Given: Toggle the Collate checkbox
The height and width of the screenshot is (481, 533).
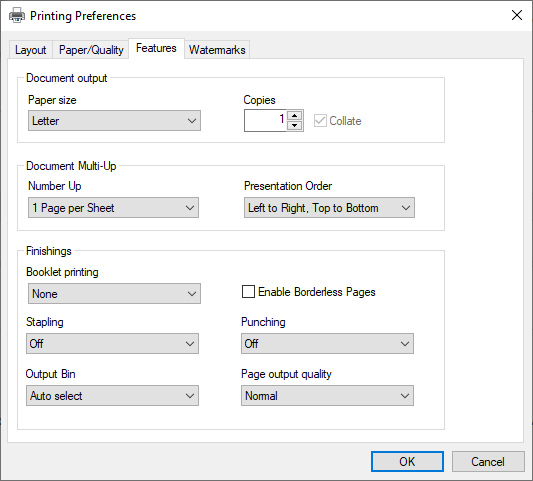Looking at the screenshot, I should (320, 121).
